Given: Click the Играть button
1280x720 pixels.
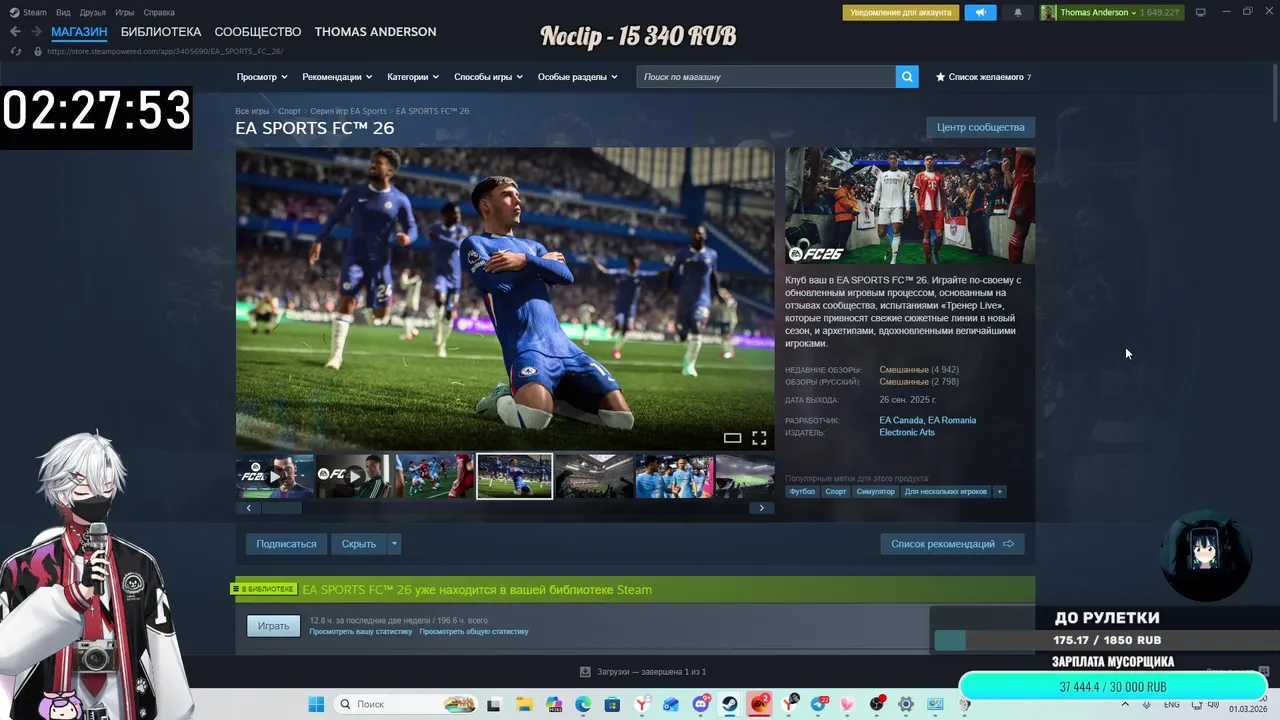Looking at the screenshot, I should click(x=274, y=626).
